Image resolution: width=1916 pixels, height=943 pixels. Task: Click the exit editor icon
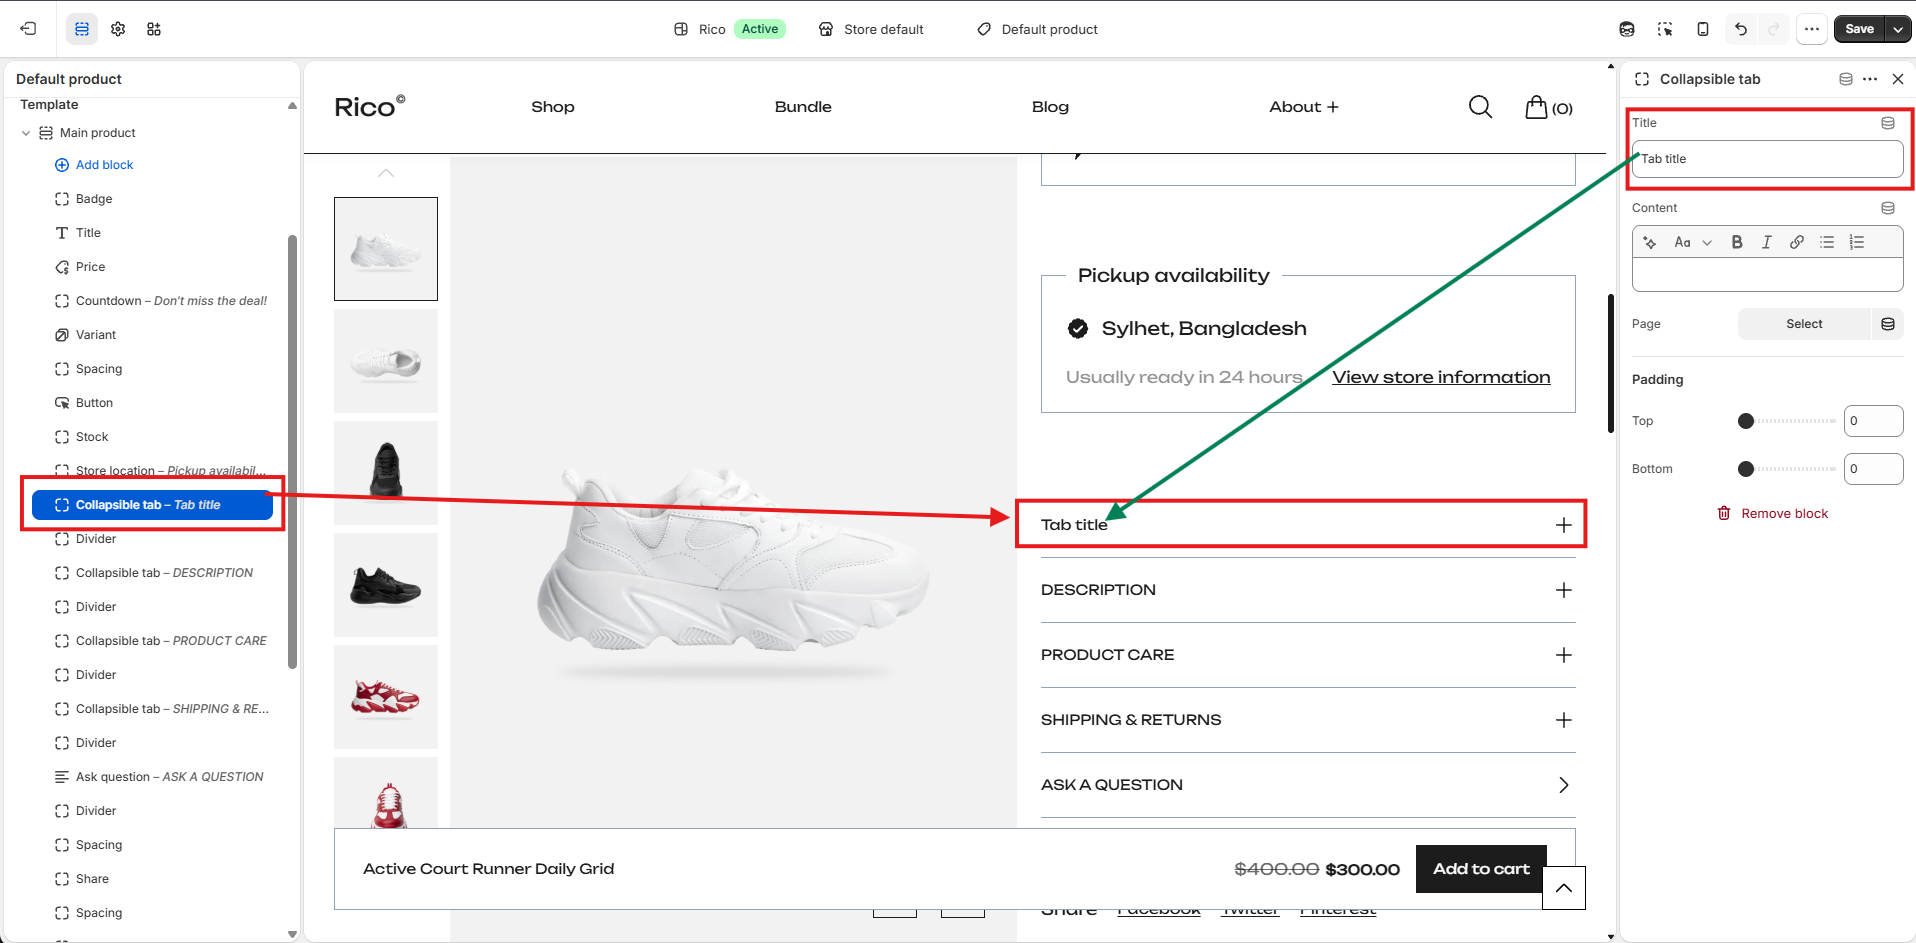pos(28,29)
